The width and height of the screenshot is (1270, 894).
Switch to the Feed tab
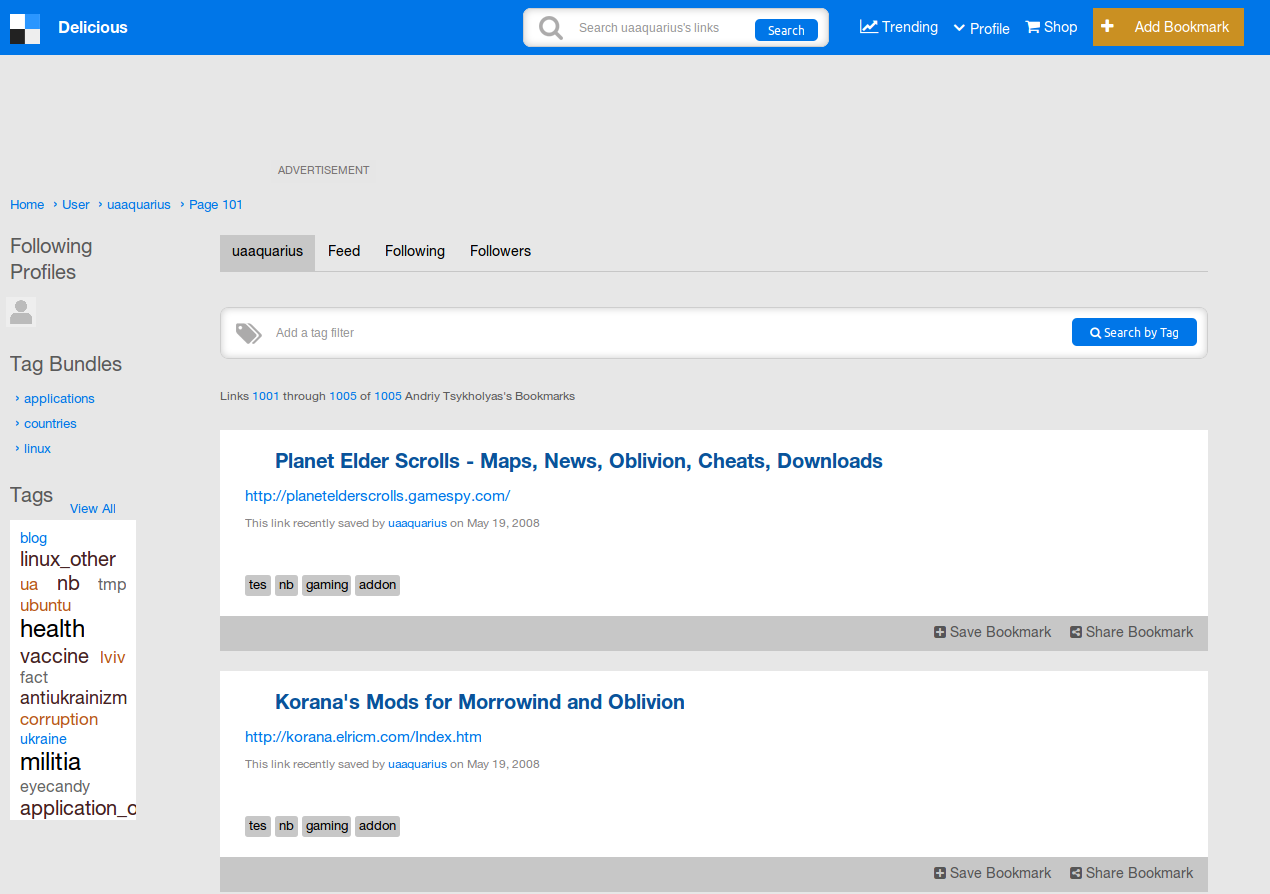[x=344, y=251]
